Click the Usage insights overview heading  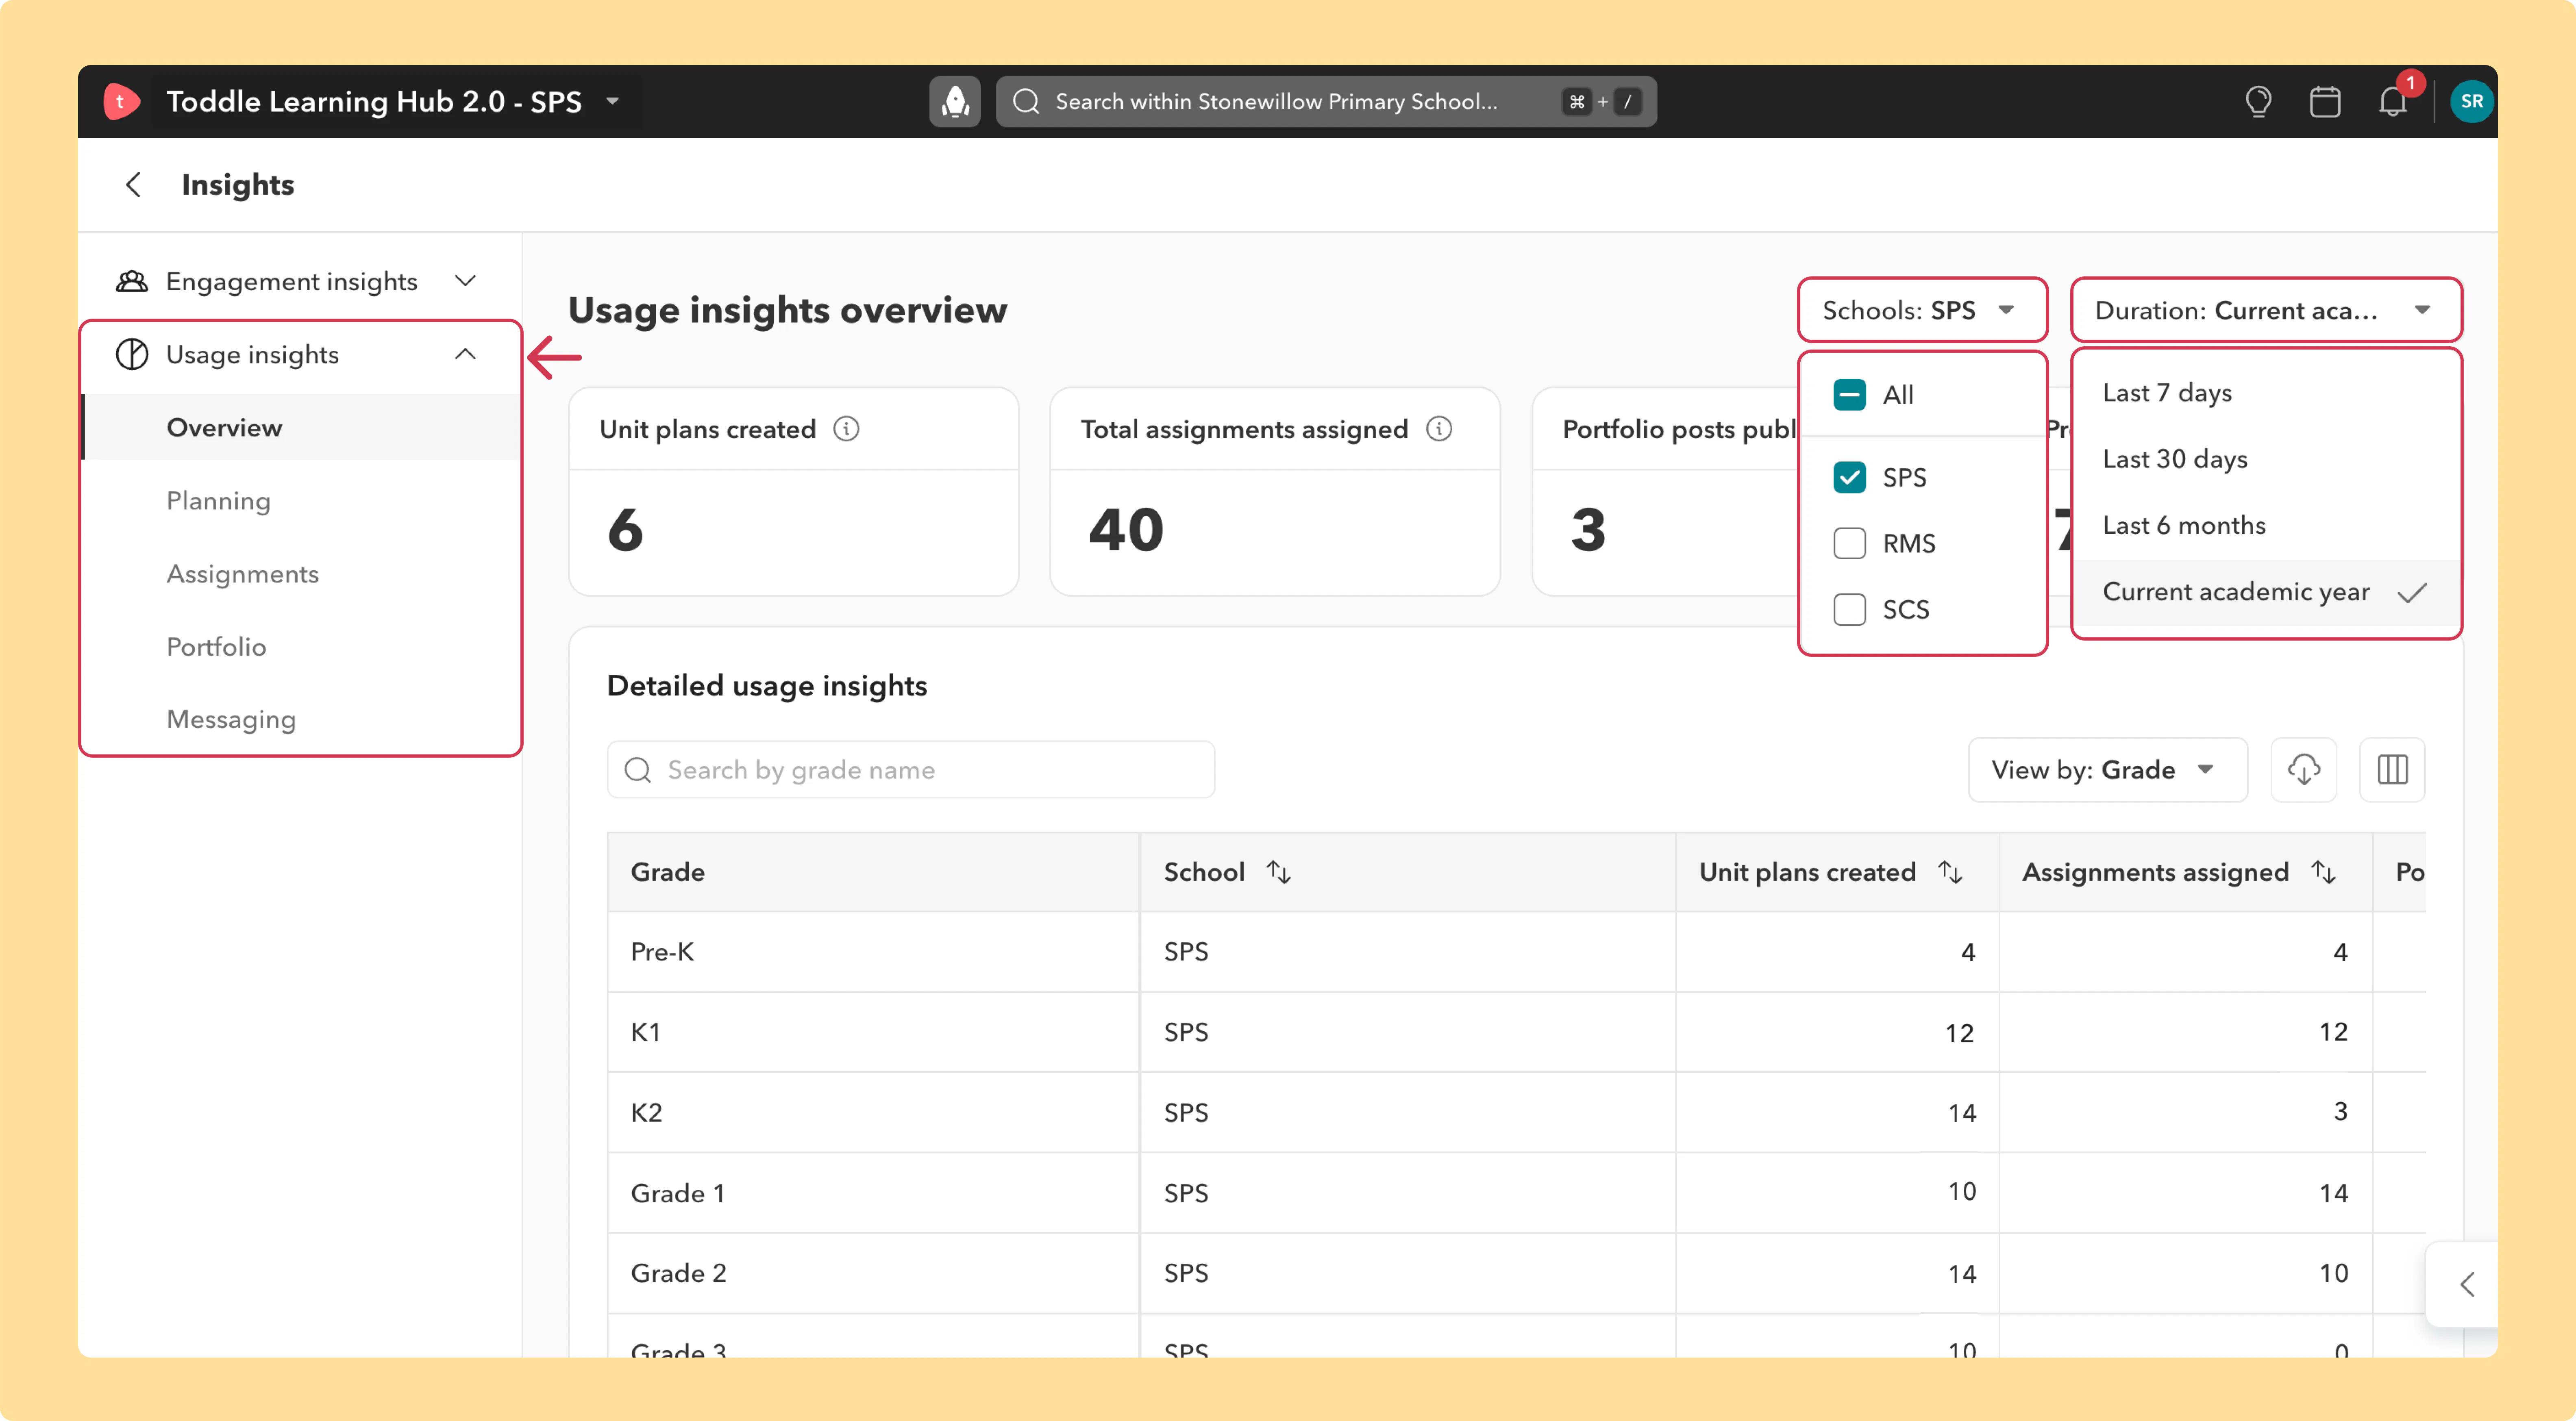tap(788, 310)
